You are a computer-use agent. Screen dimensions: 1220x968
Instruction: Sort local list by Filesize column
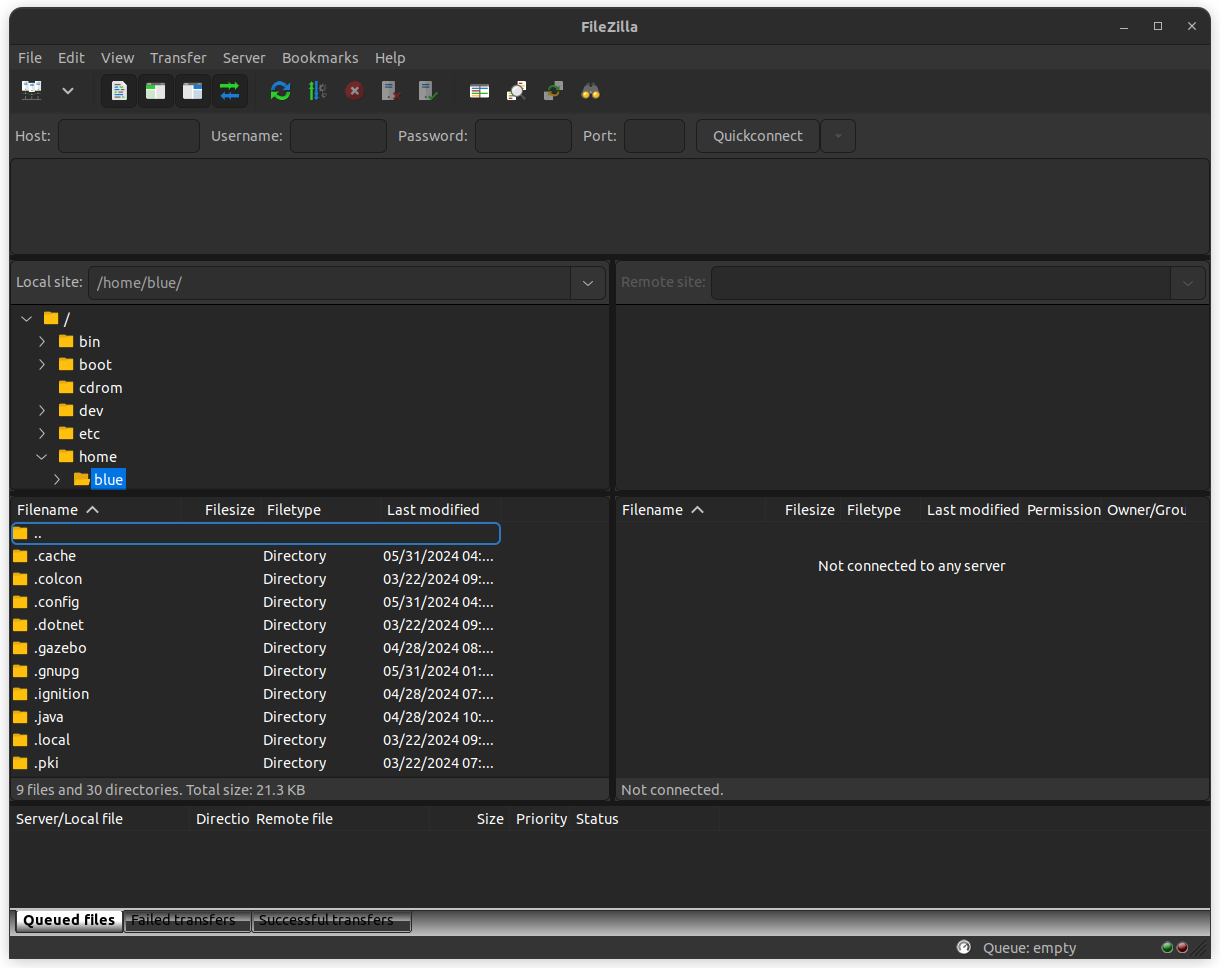220,510
